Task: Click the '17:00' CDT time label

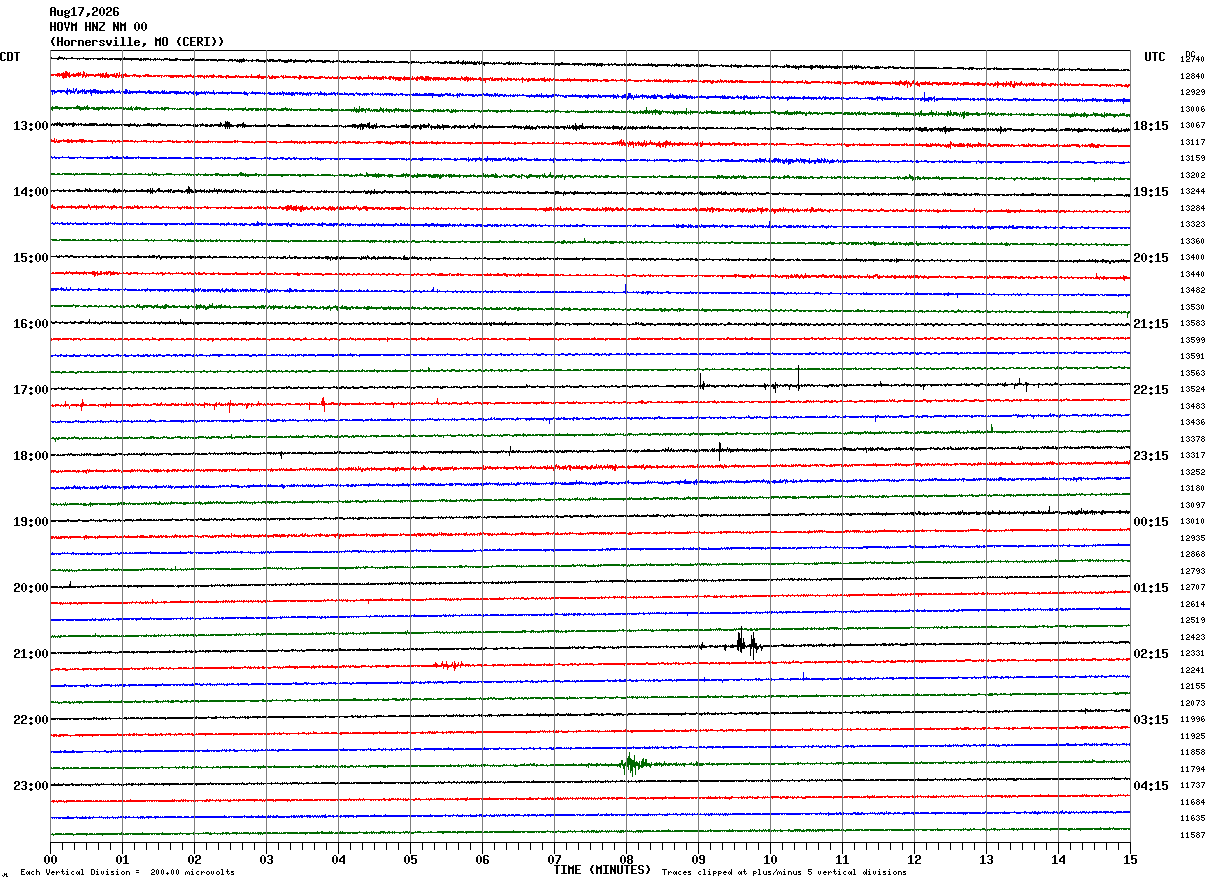Action: (x=31, y=390)
